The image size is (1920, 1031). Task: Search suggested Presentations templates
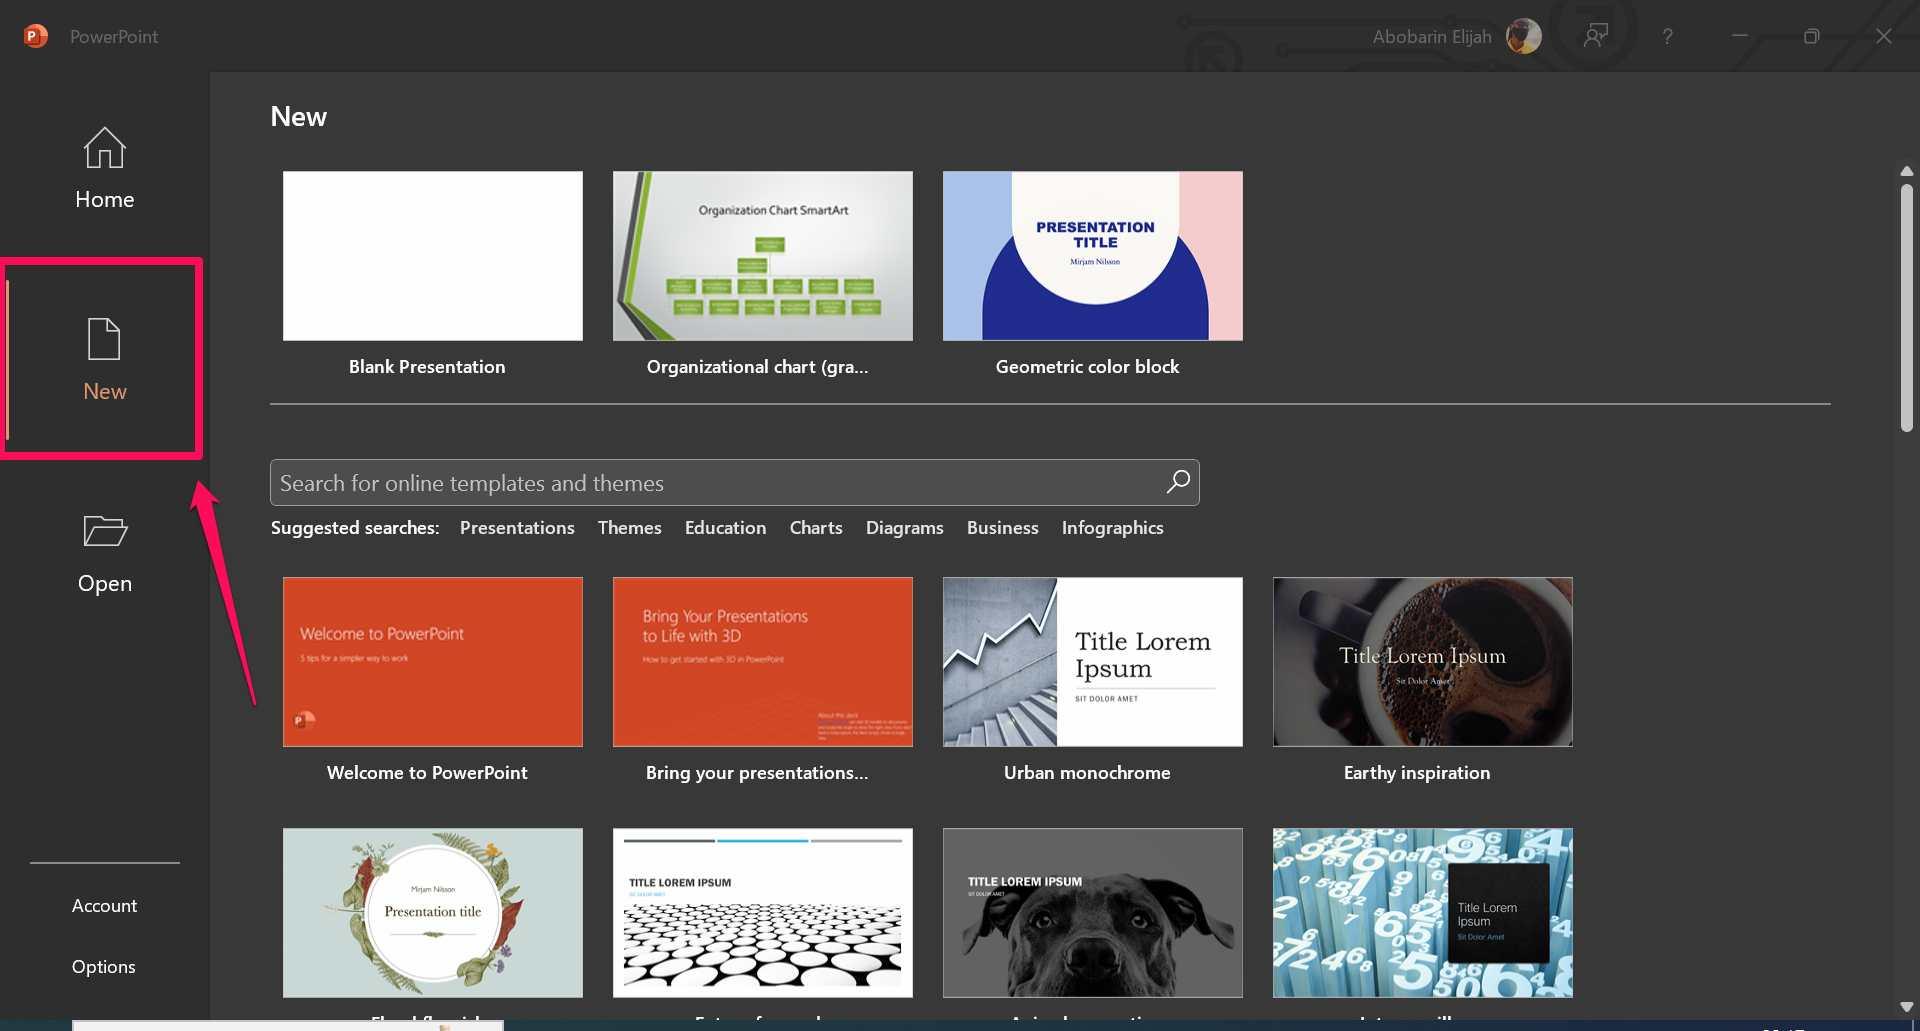(517, 528)
